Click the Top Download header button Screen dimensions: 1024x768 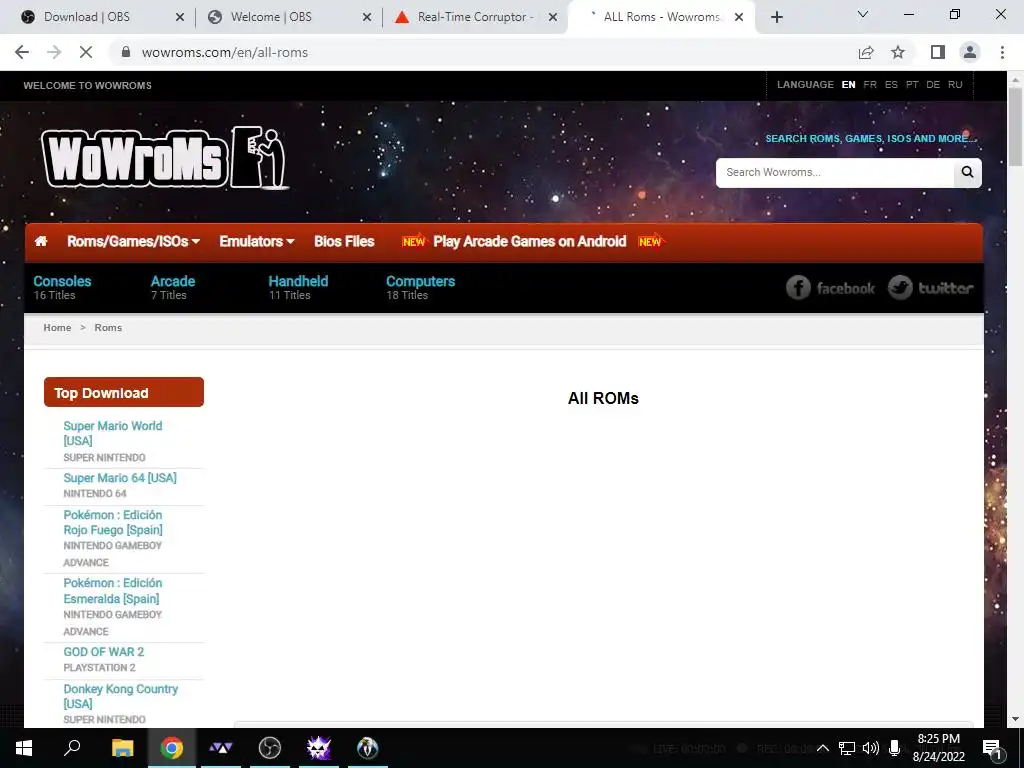point(123,392)
